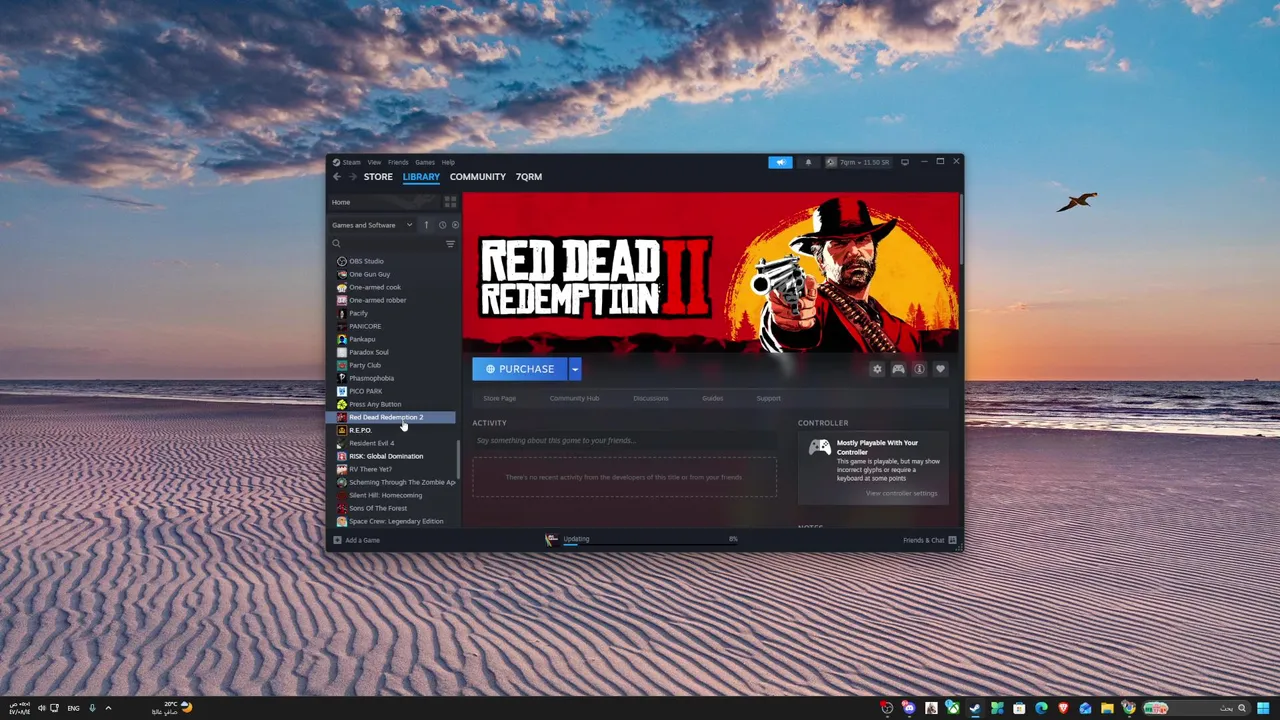Open the advanced filter options icon
This screenshot has width=1280, height=720.
[x=450, y=244]
